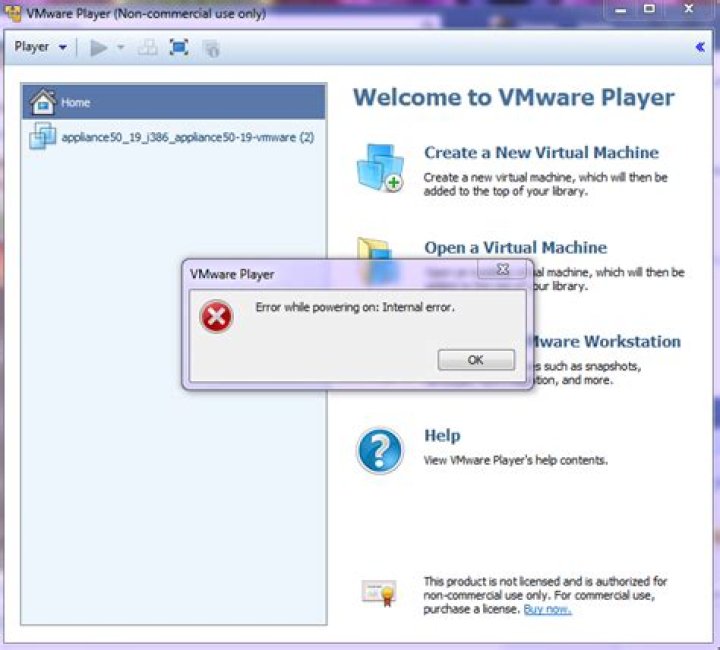720x650 pixels.
Task: Select appliance50_19_i386 virtual machine entry
Action: [174, 137]
